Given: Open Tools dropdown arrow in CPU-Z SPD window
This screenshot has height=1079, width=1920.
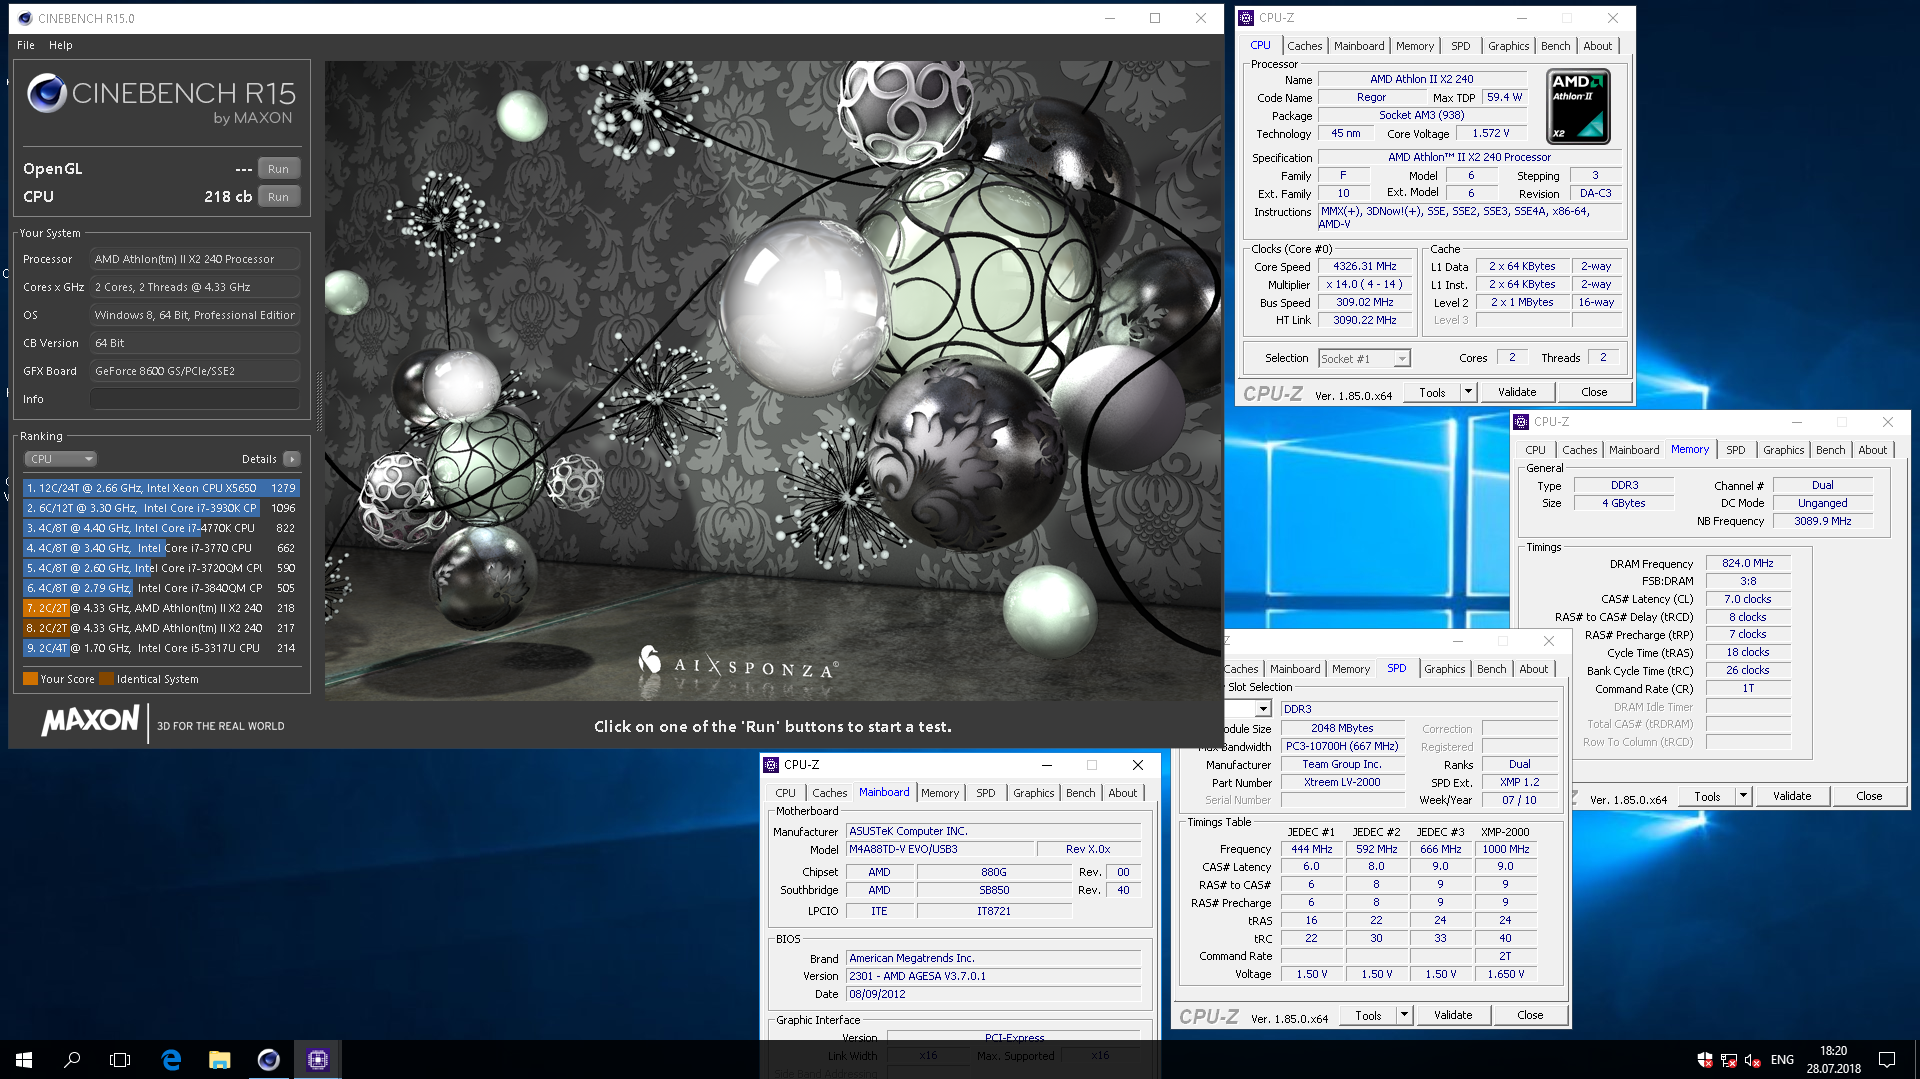Looking at the screenshot, I should 1404,1015.
